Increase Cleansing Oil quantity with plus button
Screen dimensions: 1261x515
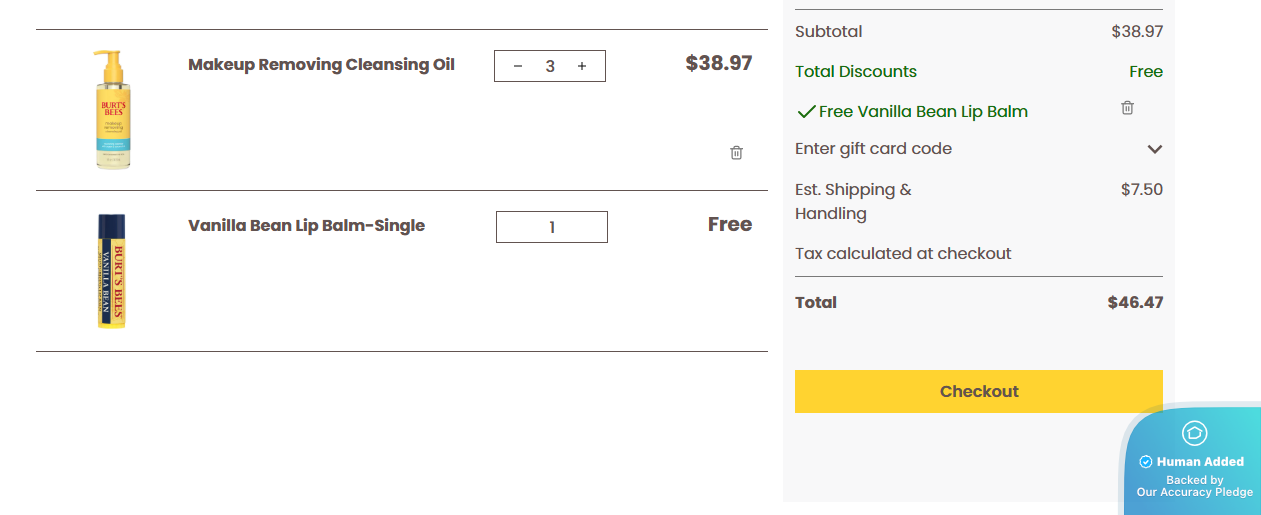pyautogui.click(x=582, y=66)
